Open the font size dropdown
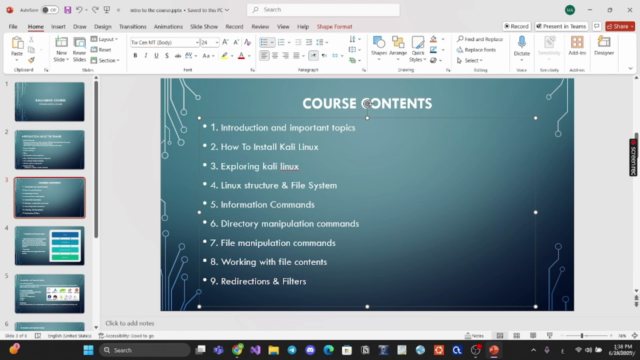This screenshot has width=640, height=360. (217, 42)
